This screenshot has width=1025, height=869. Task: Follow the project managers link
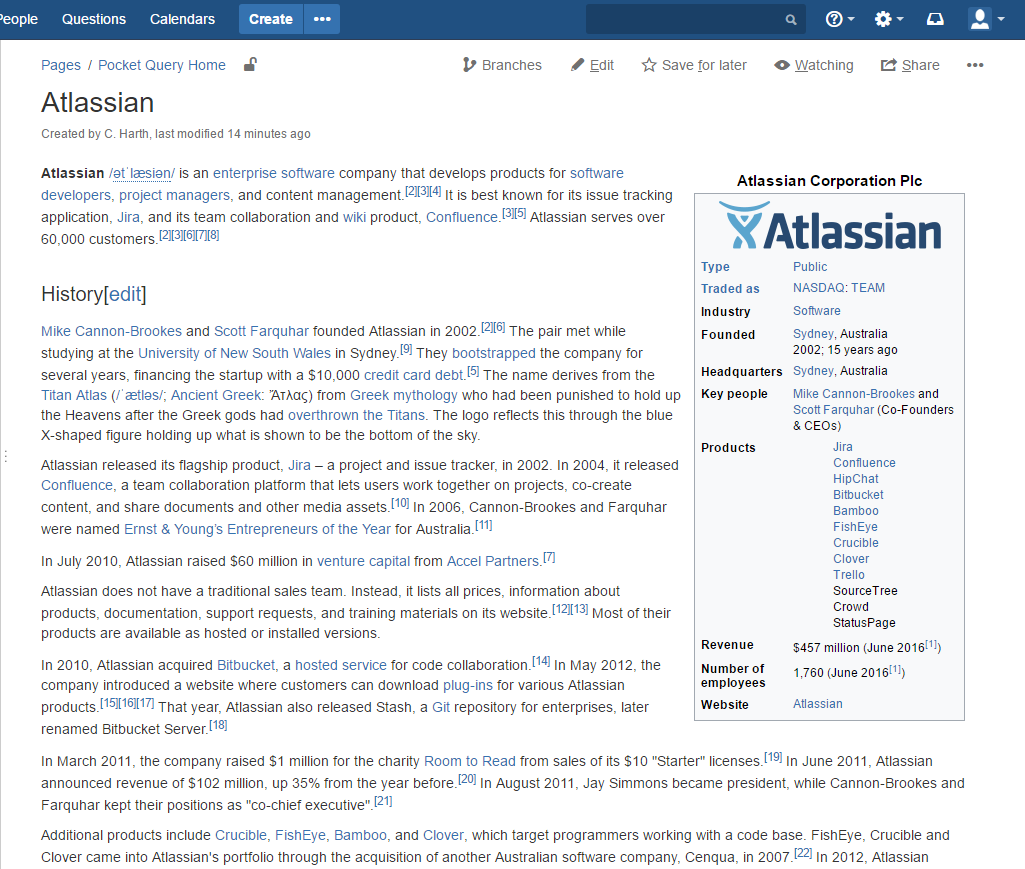click(175, 195)
